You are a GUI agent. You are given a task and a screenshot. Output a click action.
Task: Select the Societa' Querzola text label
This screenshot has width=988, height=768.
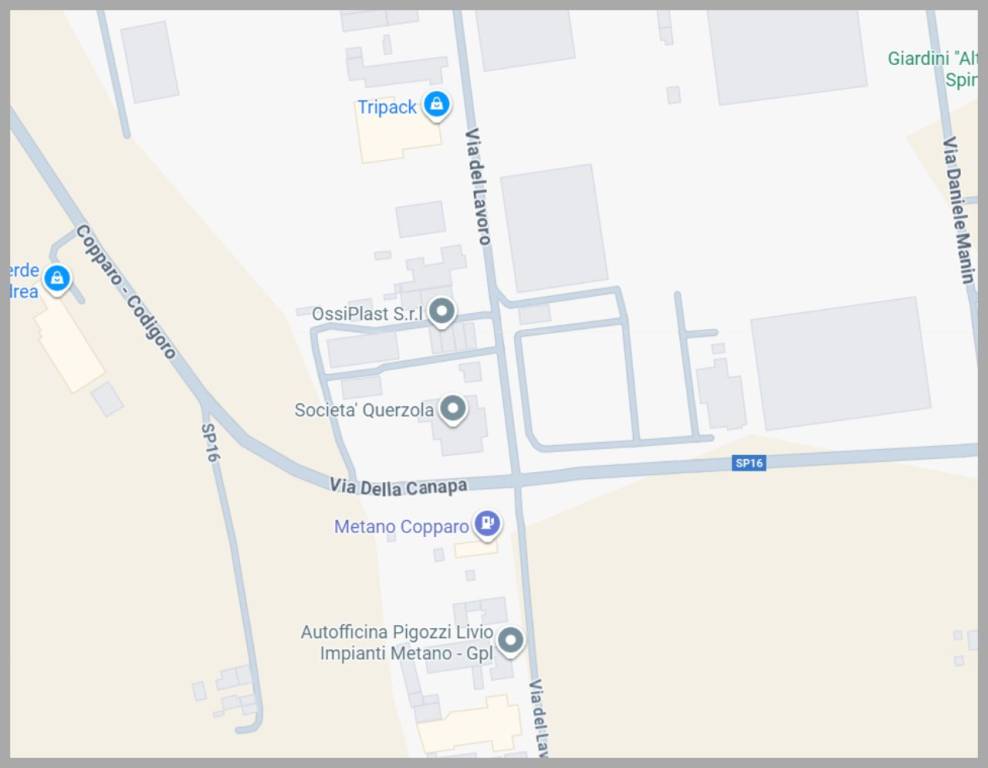pyautogui.click(x=364, y=410)
